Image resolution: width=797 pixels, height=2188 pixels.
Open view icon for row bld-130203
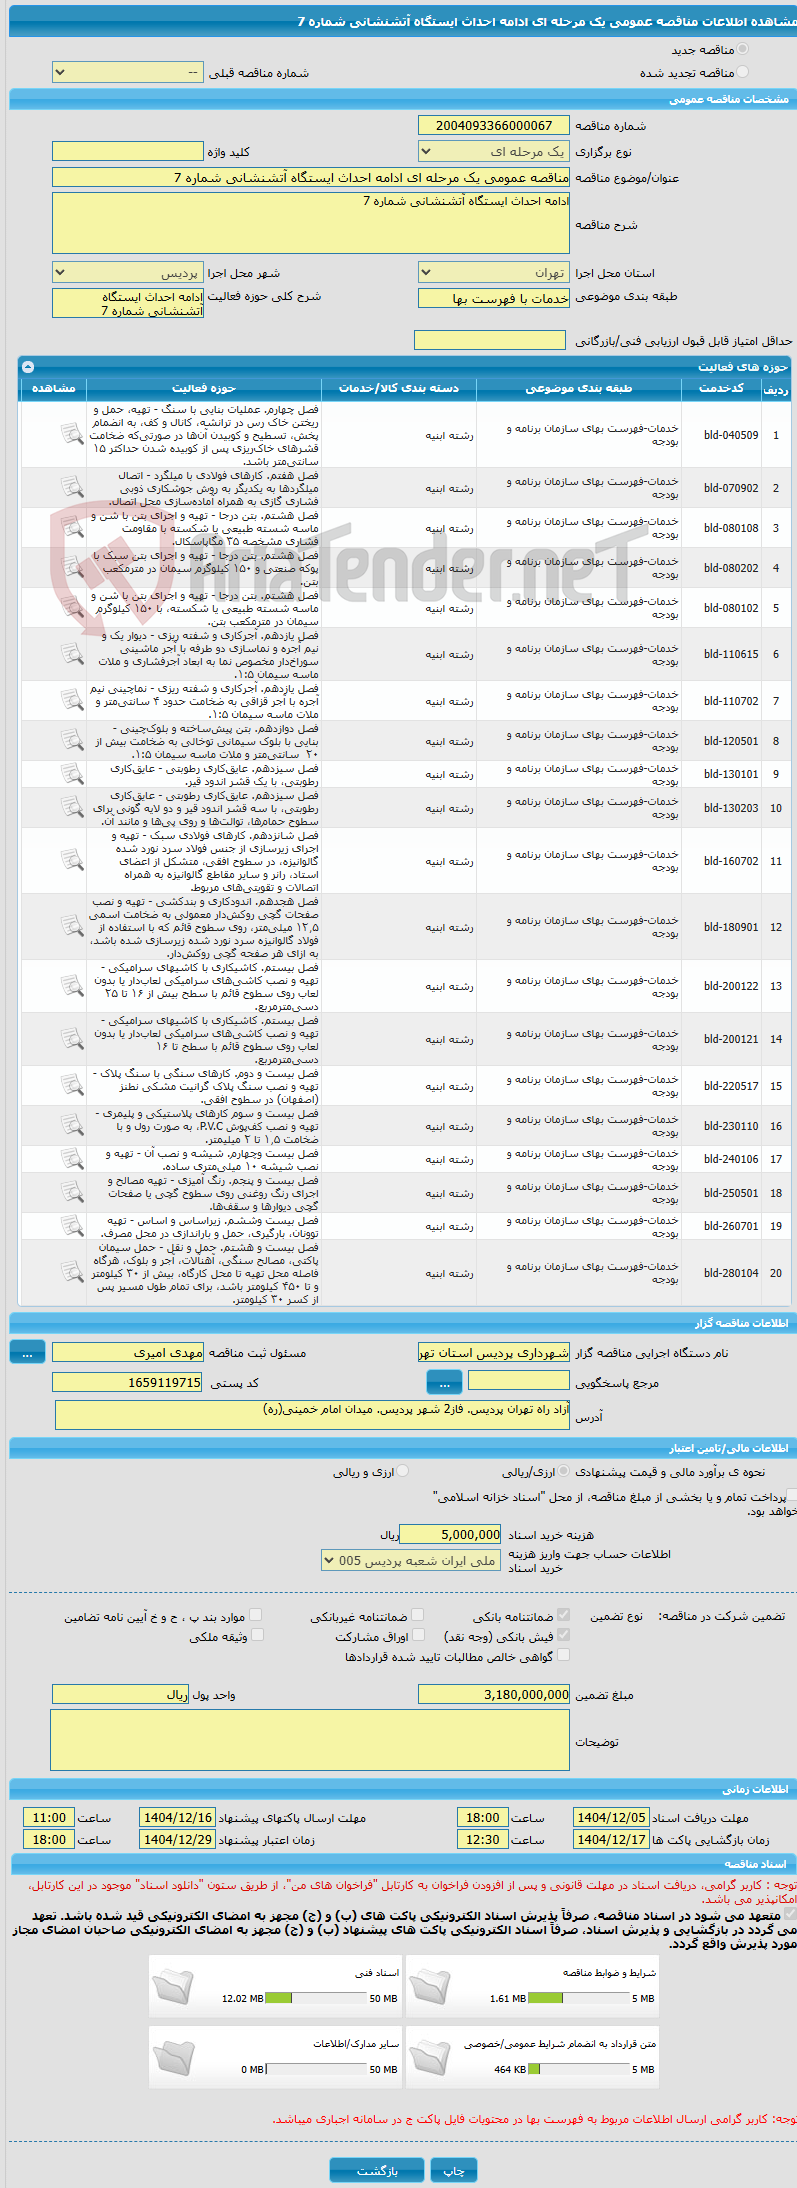pyautogui.click(x=72, y=807)
